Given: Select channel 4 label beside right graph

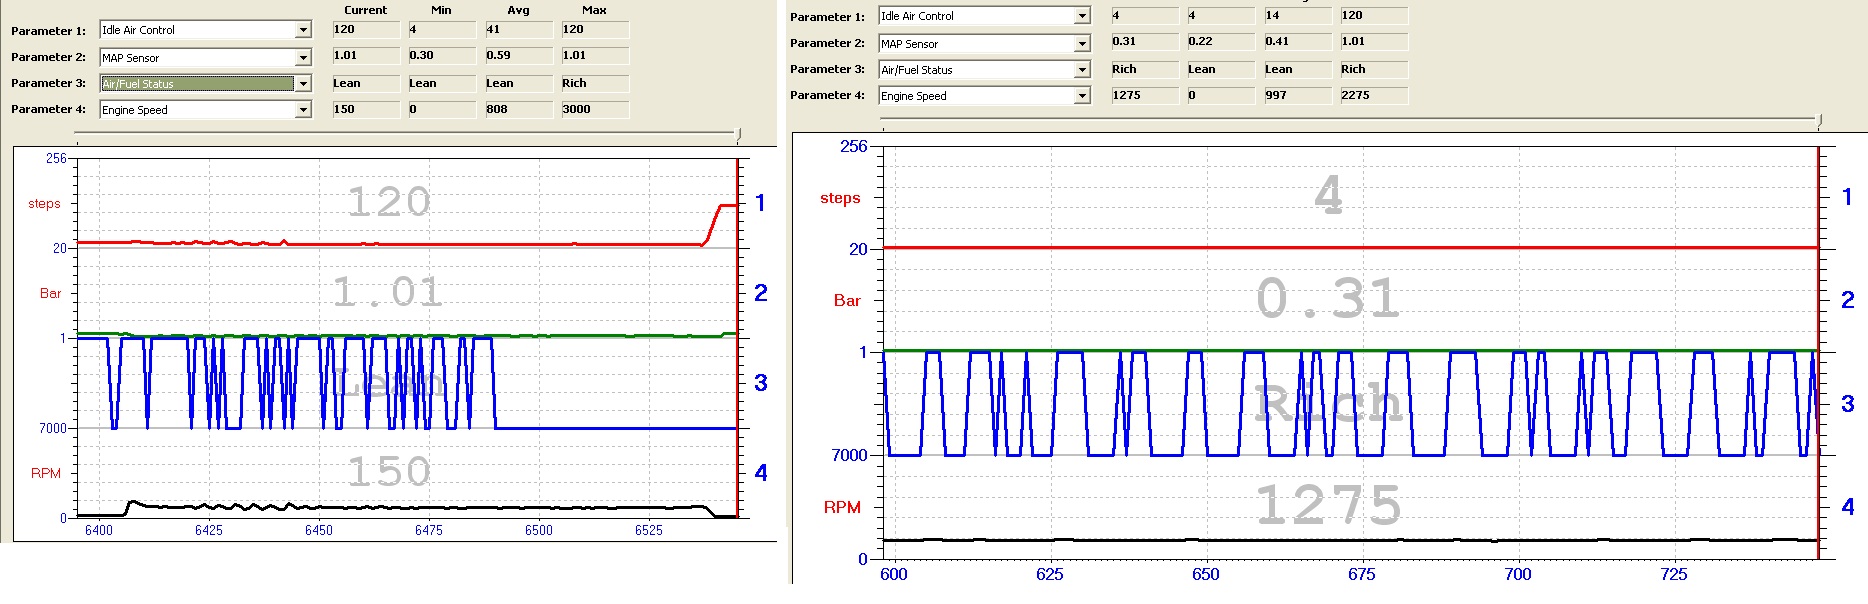Looking at the screenshot, I should [1847, 507].
